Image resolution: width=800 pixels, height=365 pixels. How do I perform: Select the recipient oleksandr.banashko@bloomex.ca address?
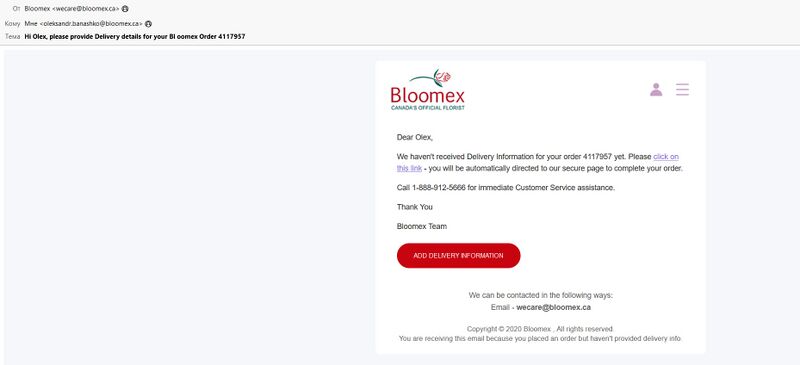coord(91,23)
